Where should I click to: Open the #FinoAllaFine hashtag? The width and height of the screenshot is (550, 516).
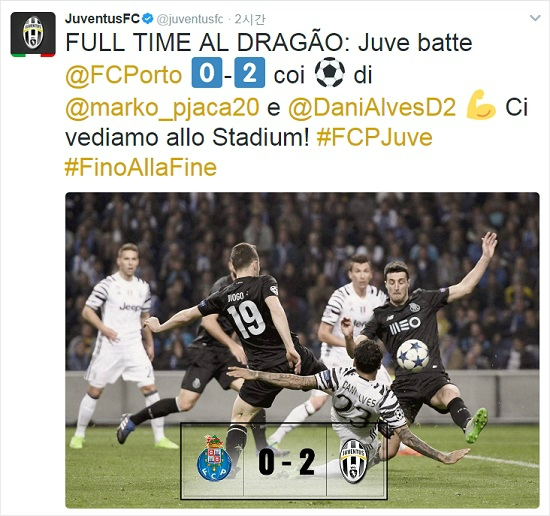(141, 167)
